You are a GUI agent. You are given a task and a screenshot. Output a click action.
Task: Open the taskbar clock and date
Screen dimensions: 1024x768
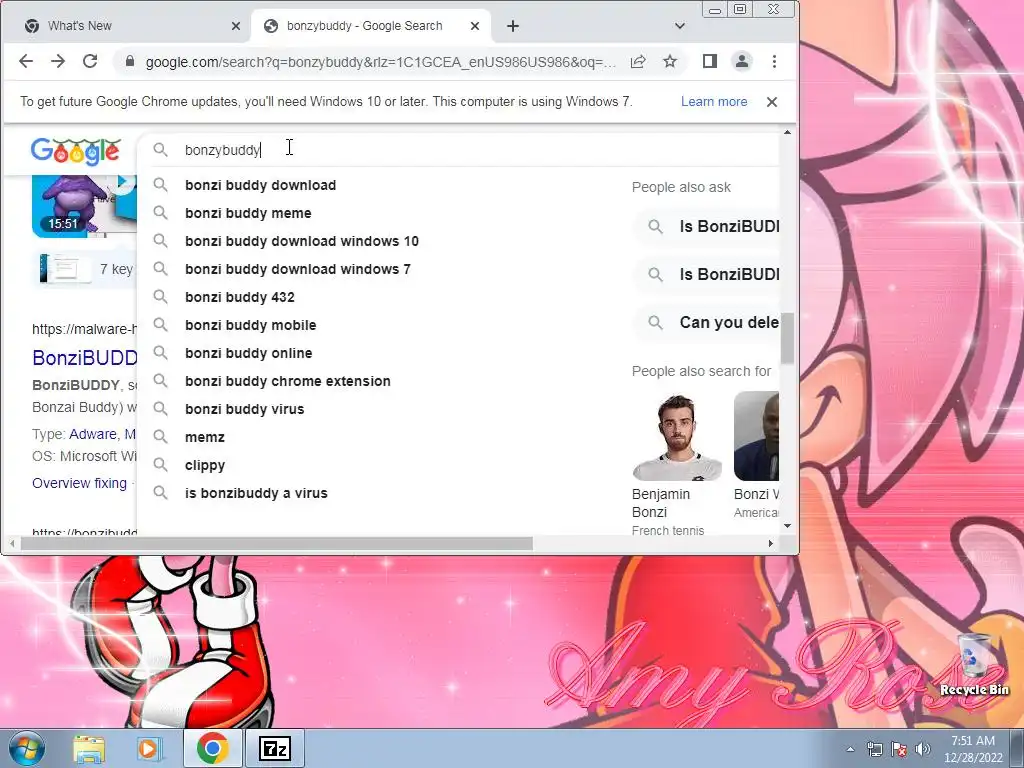click(972, 749)
